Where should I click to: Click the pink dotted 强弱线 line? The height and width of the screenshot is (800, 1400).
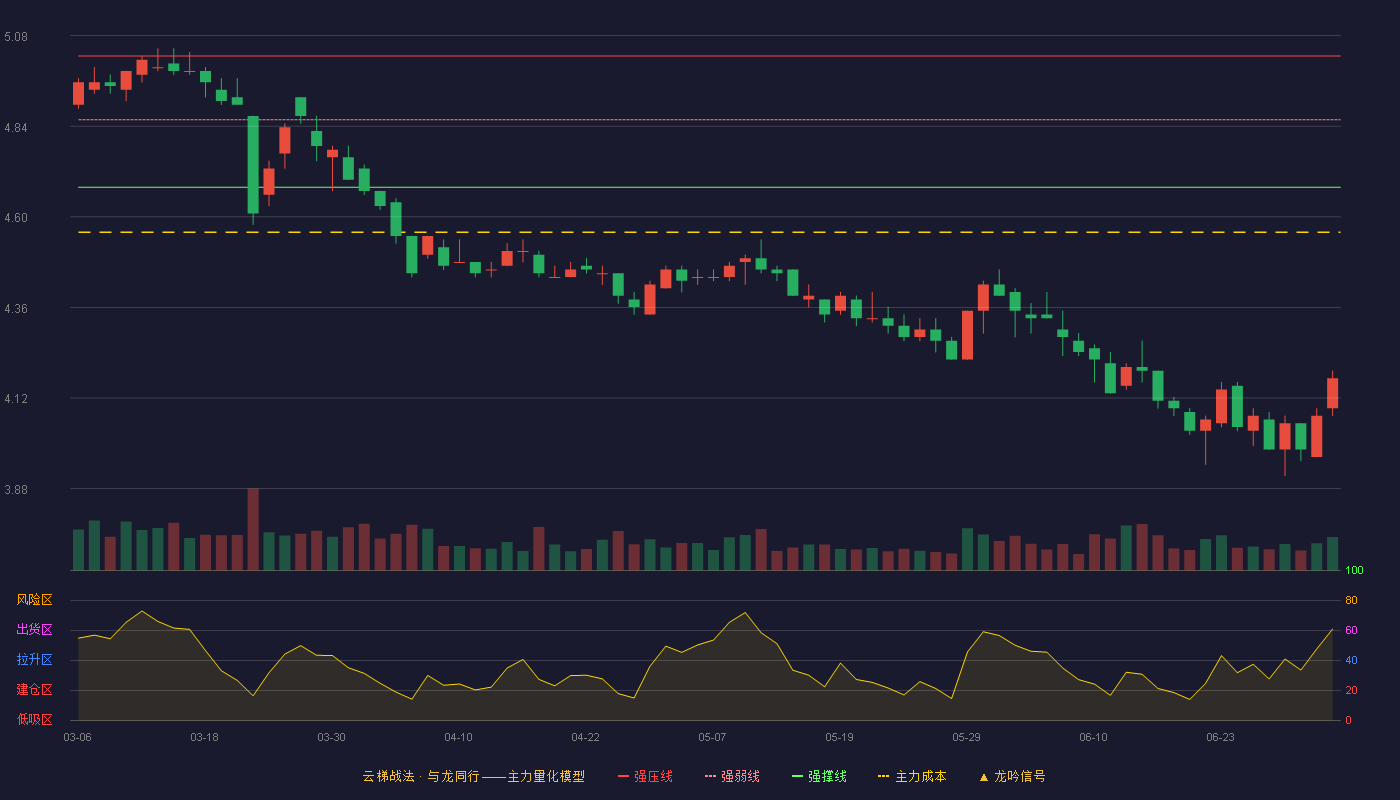click(x=709, y=120)
